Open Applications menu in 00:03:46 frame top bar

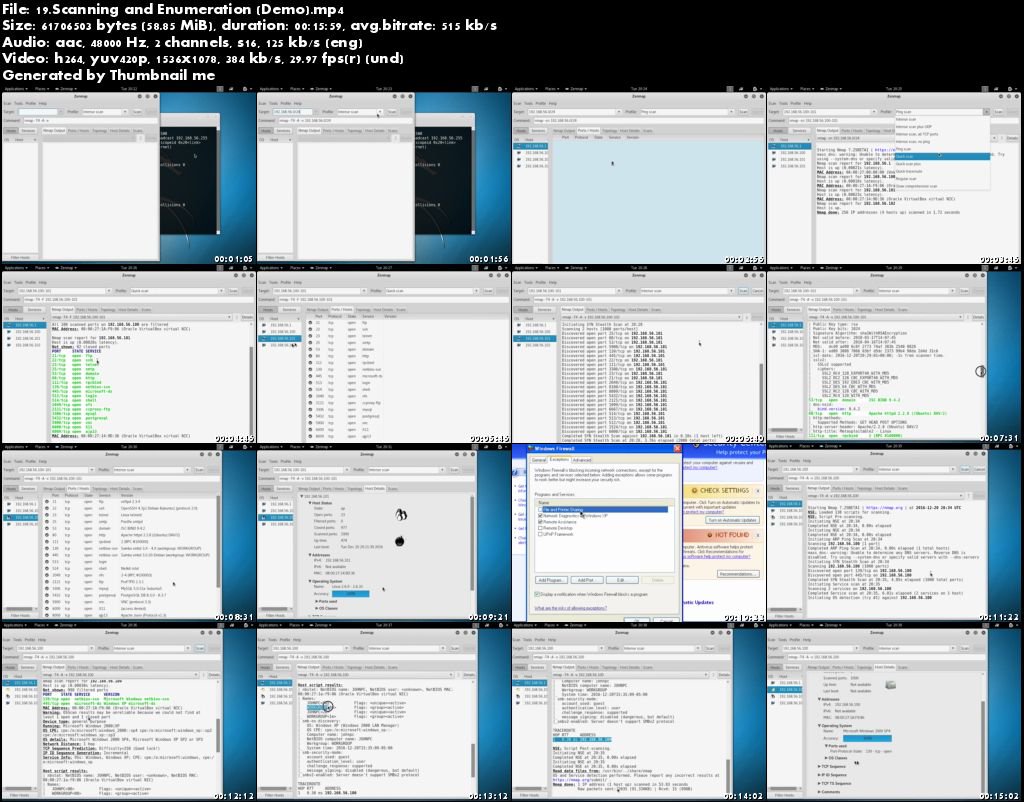tap(781, 89)
